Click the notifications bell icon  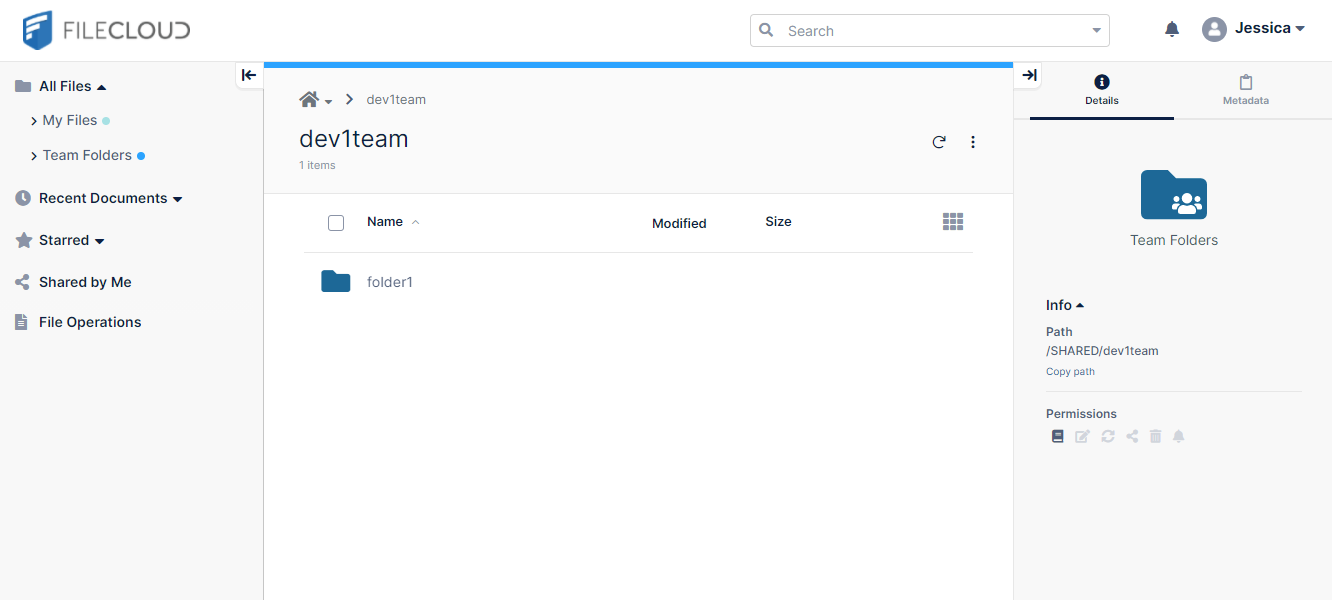click(1172, 30)
